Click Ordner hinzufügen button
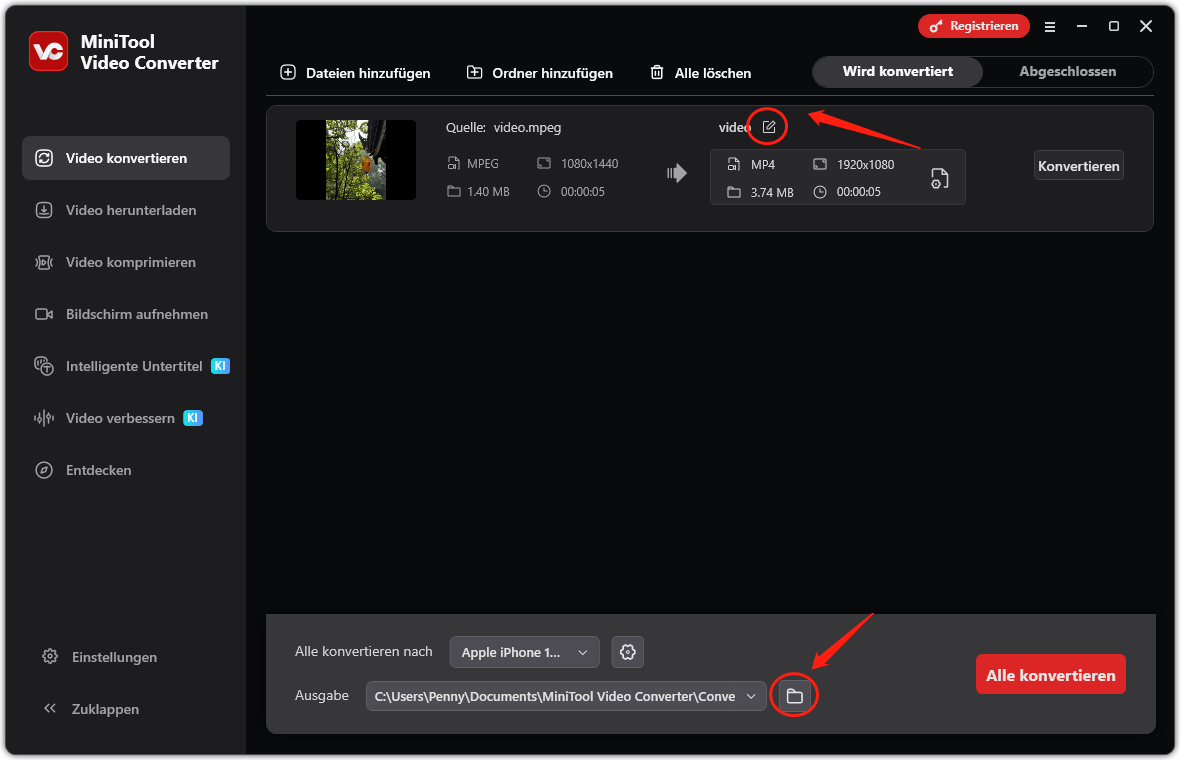1180x760 pixels. point(540,73)
